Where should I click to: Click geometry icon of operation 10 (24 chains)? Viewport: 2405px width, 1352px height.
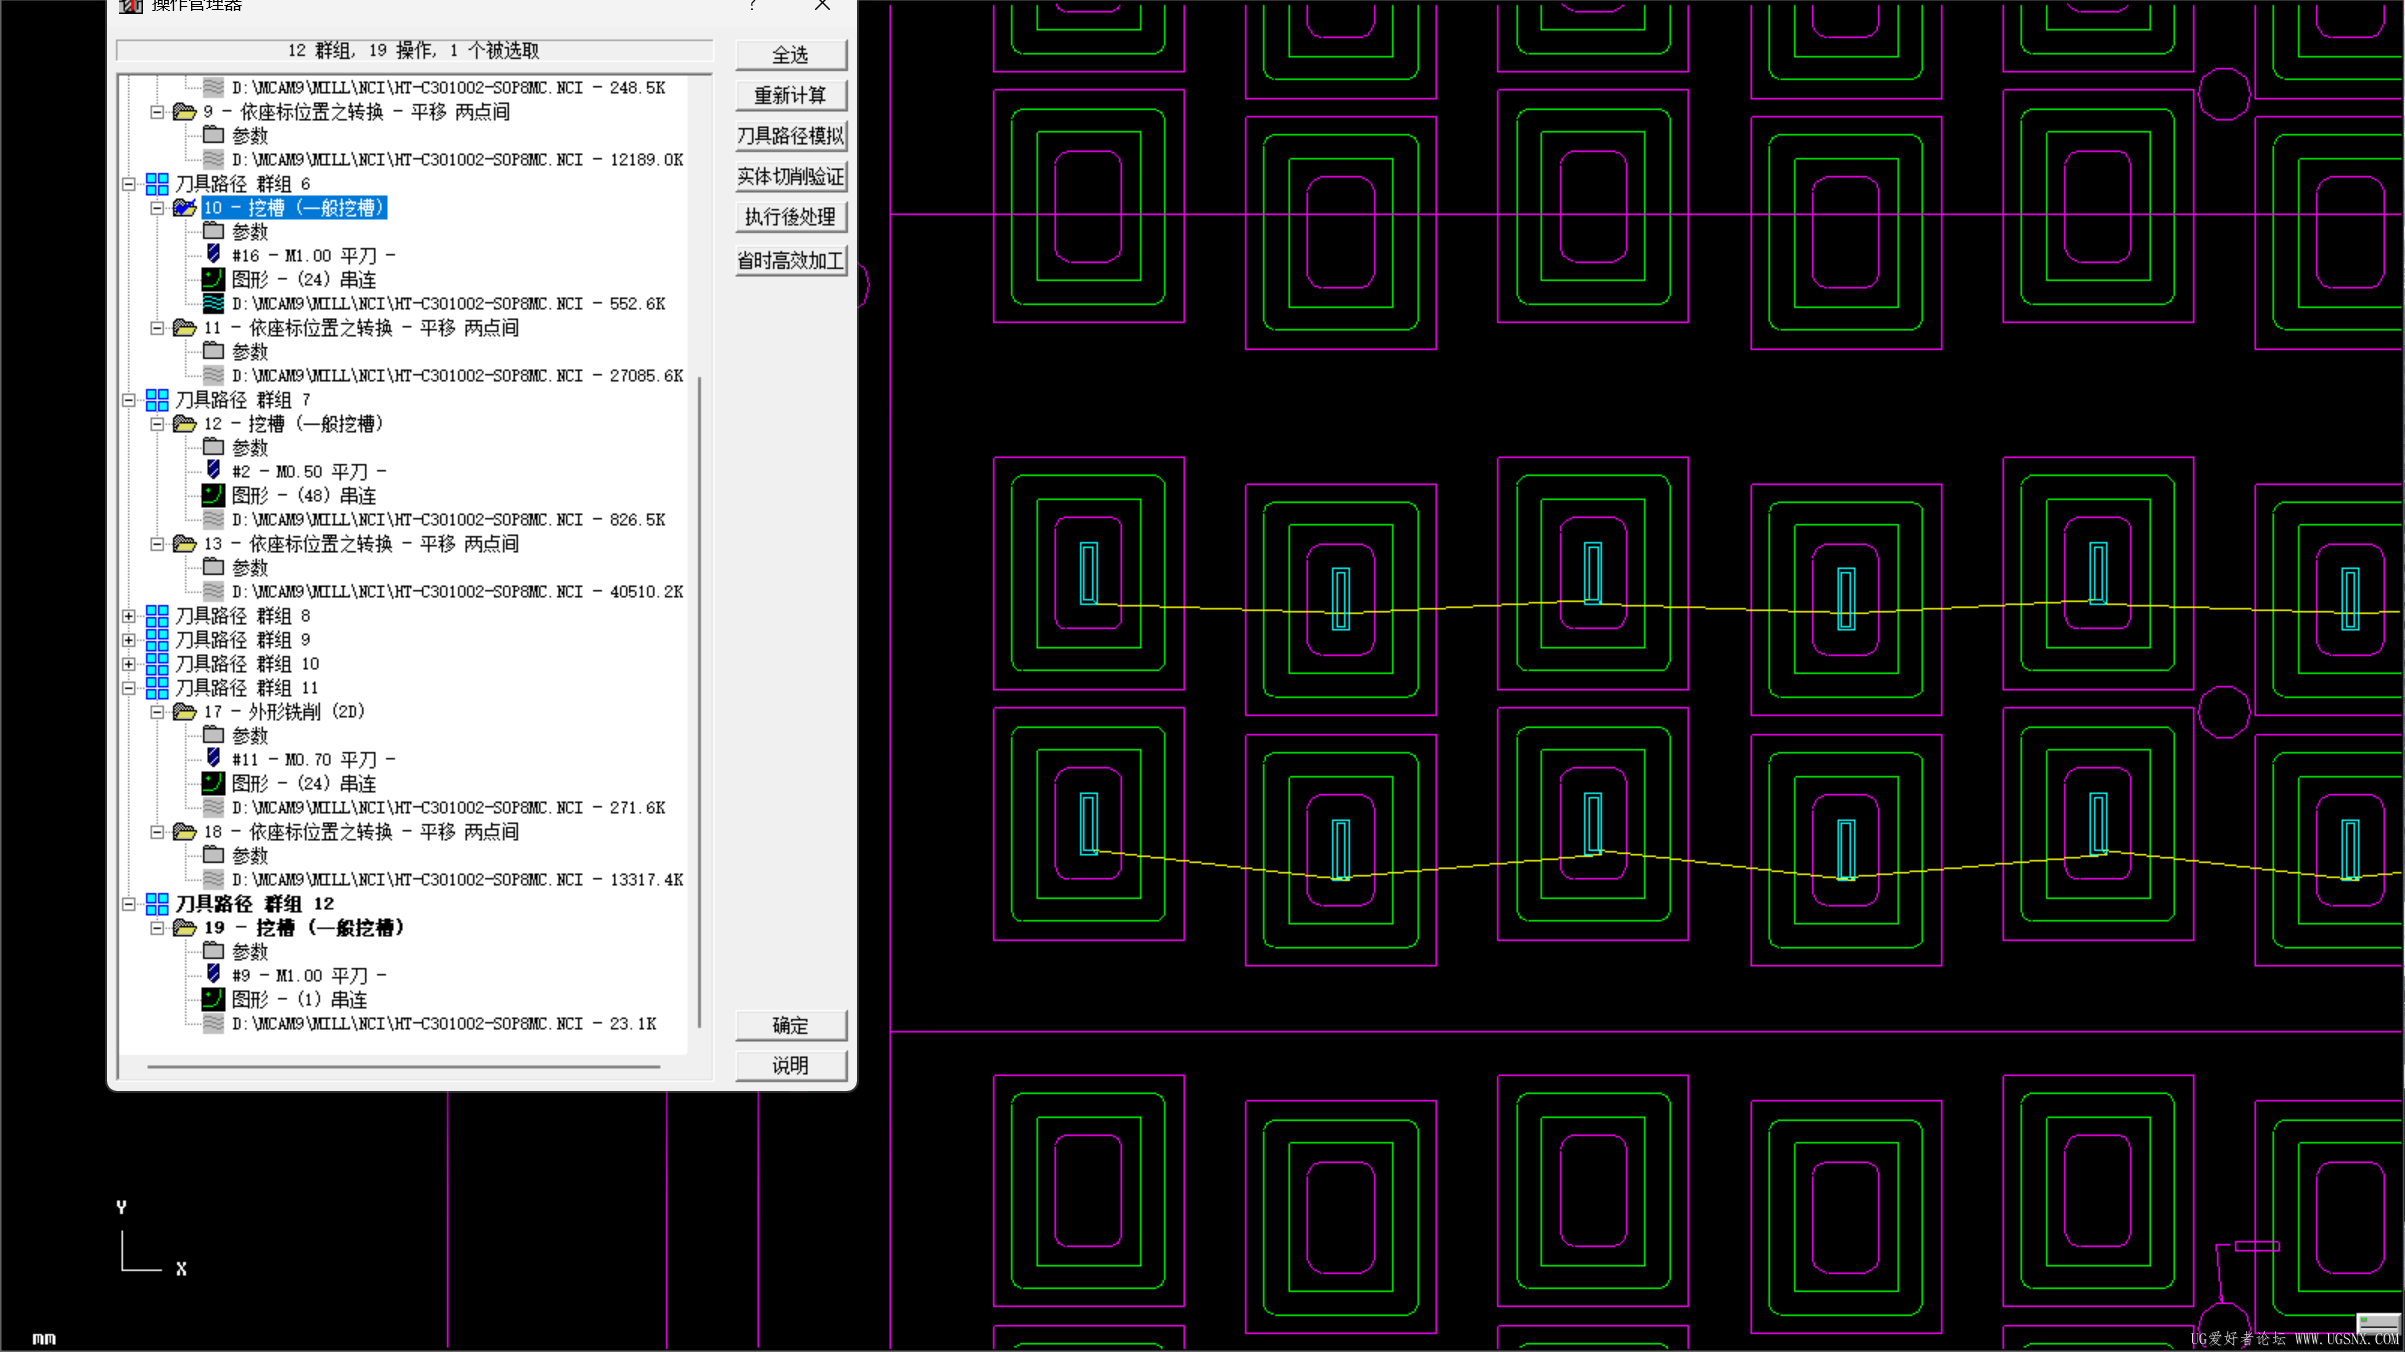pyautogui.click(x=213, y=279)
